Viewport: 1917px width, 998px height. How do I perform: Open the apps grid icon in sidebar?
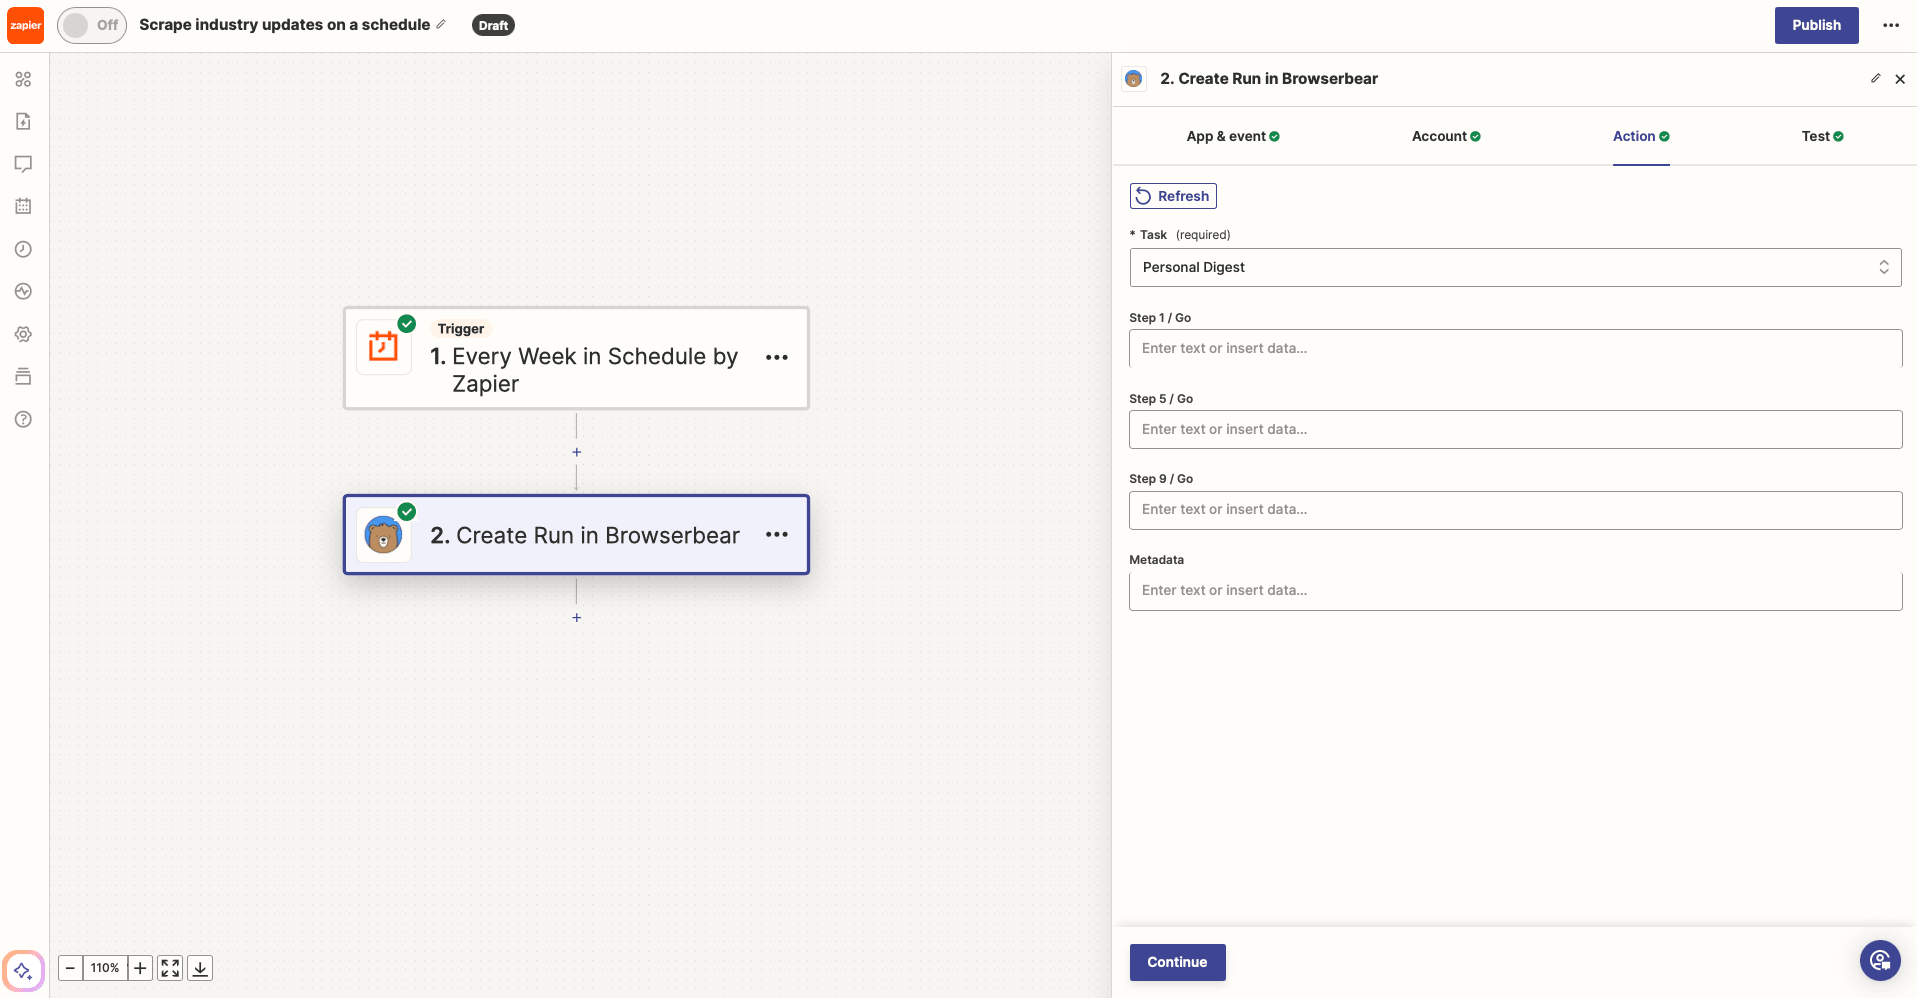pos(23,79)
